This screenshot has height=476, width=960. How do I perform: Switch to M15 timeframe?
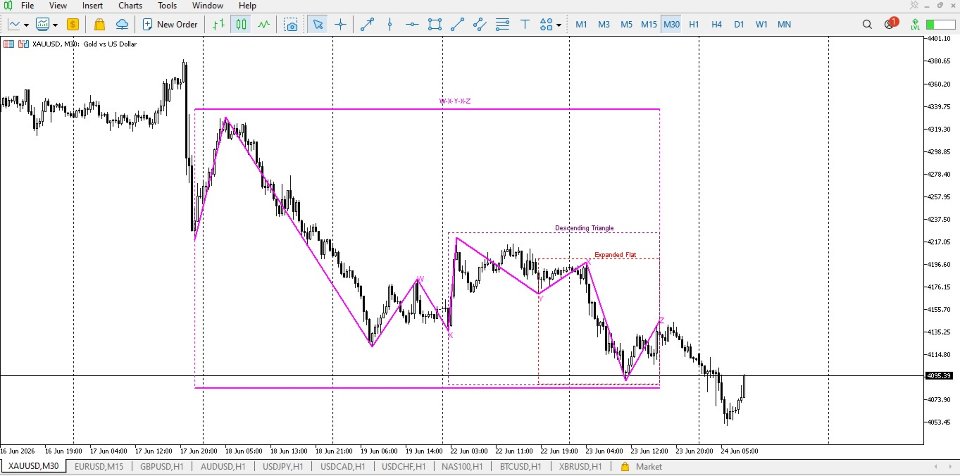(x=649, y=25)
